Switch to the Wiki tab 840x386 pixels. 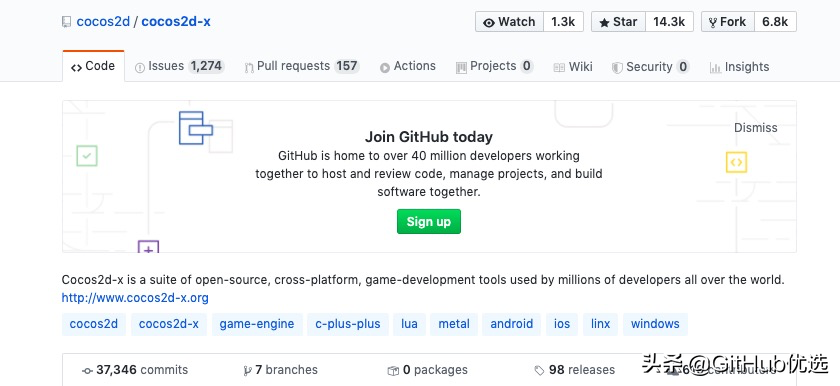click(x=573, y=67)
